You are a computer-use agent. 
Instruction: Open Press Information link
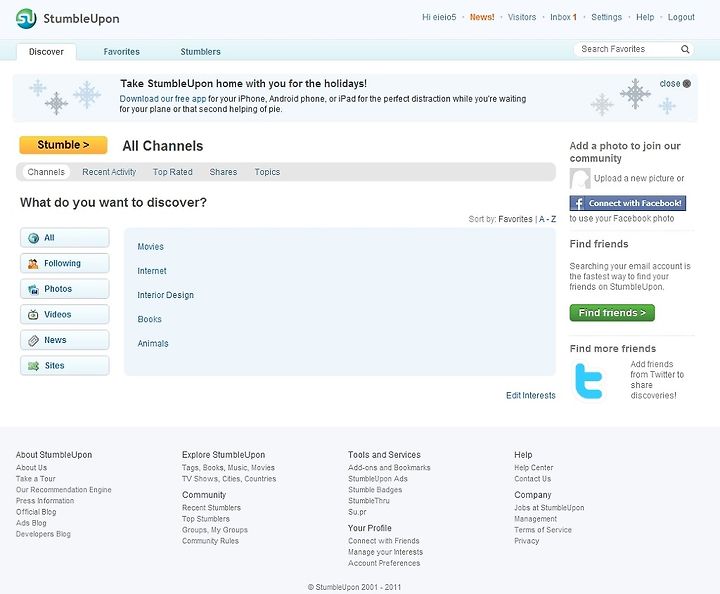45,500
